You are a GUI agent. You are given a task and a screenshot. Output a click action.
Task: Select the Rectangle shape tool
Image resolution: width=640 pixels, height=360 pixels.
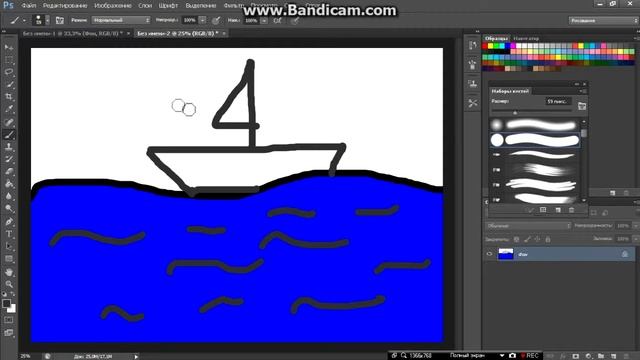[9, 259]
